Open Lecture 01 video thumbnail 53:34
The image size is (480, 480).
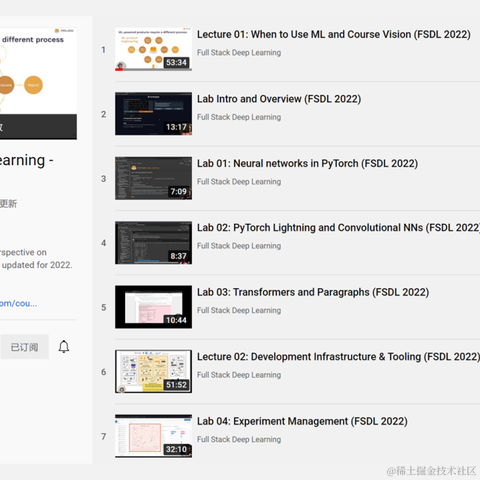click(153, 49)
